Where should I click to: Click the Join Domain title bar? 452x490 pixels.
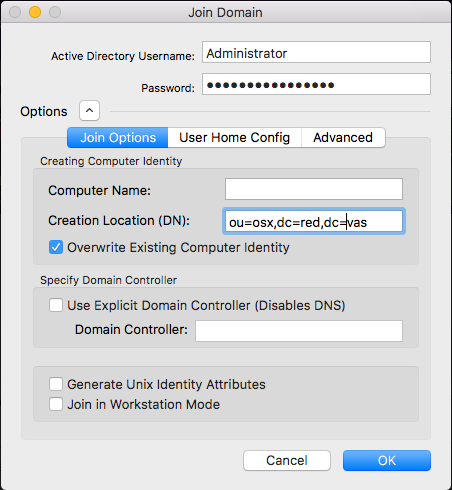click(225, 12)
